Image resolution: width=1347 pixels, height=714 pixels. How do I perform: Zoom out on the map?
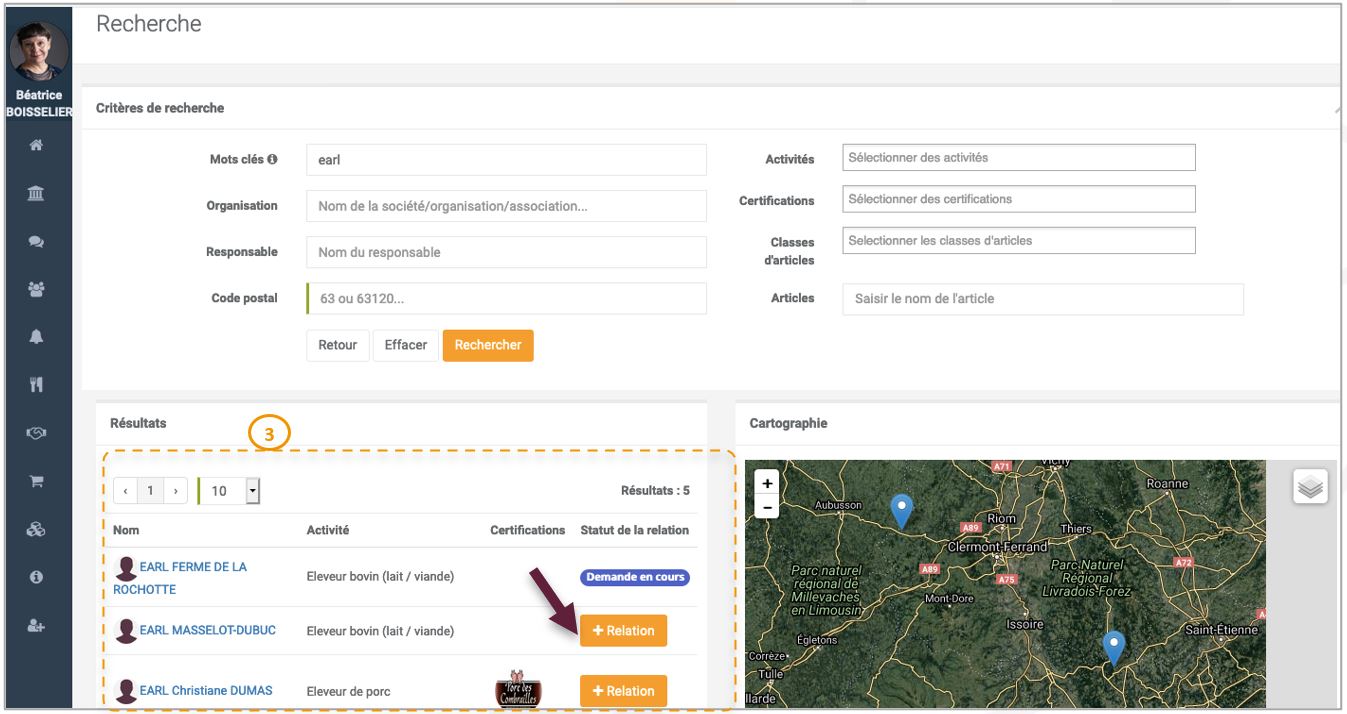(x=767, y=507)
